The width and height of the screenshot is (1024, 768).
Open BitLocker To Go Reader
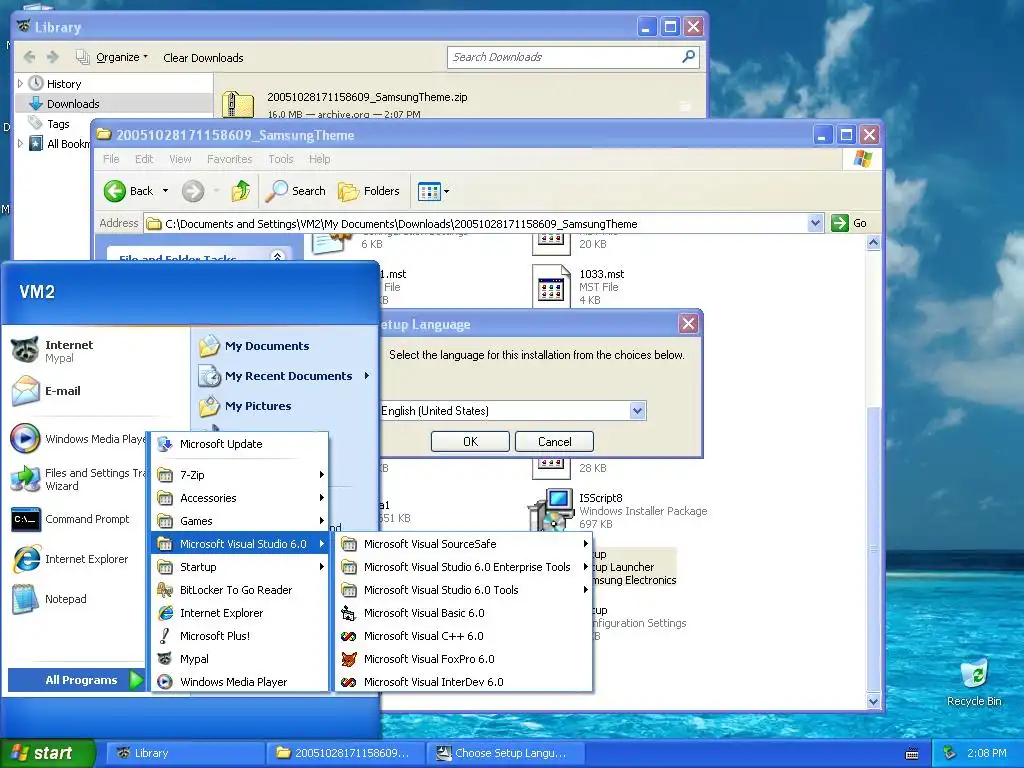coord(240,590)
